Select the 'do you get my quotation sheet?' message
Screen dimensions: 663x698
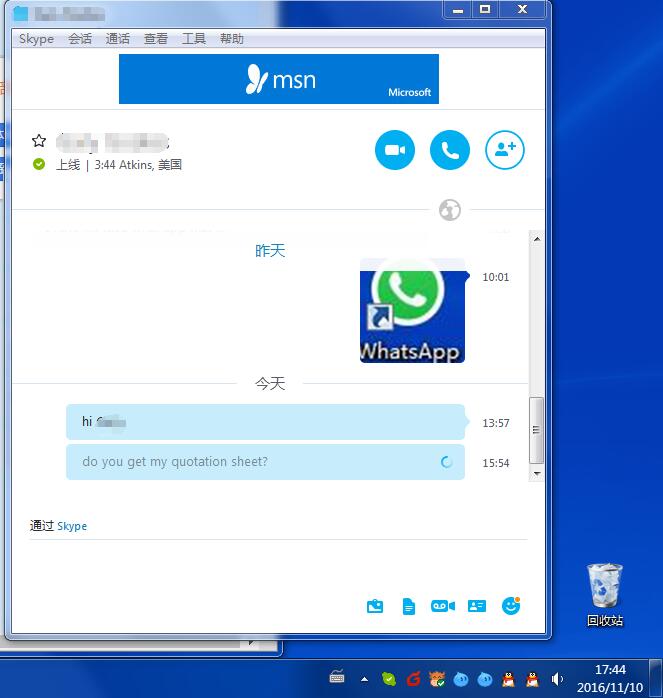[265, 462]
